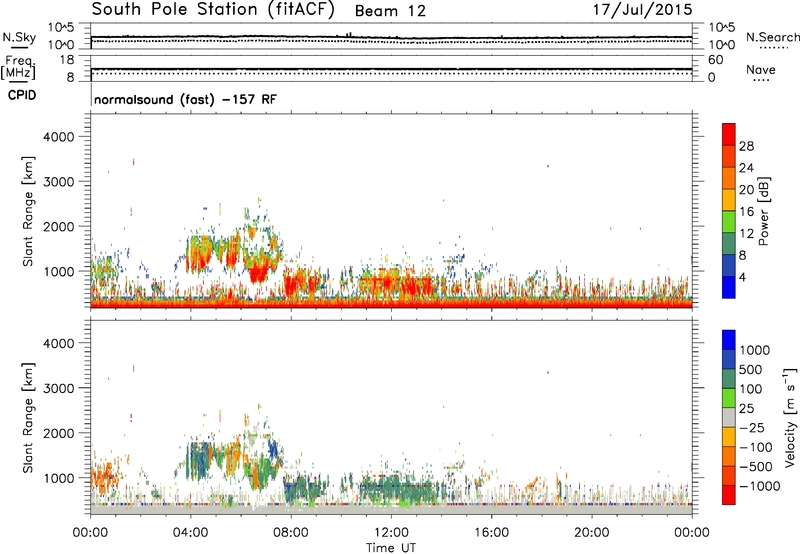Select the '20:00' time tick label

(592, 533)
